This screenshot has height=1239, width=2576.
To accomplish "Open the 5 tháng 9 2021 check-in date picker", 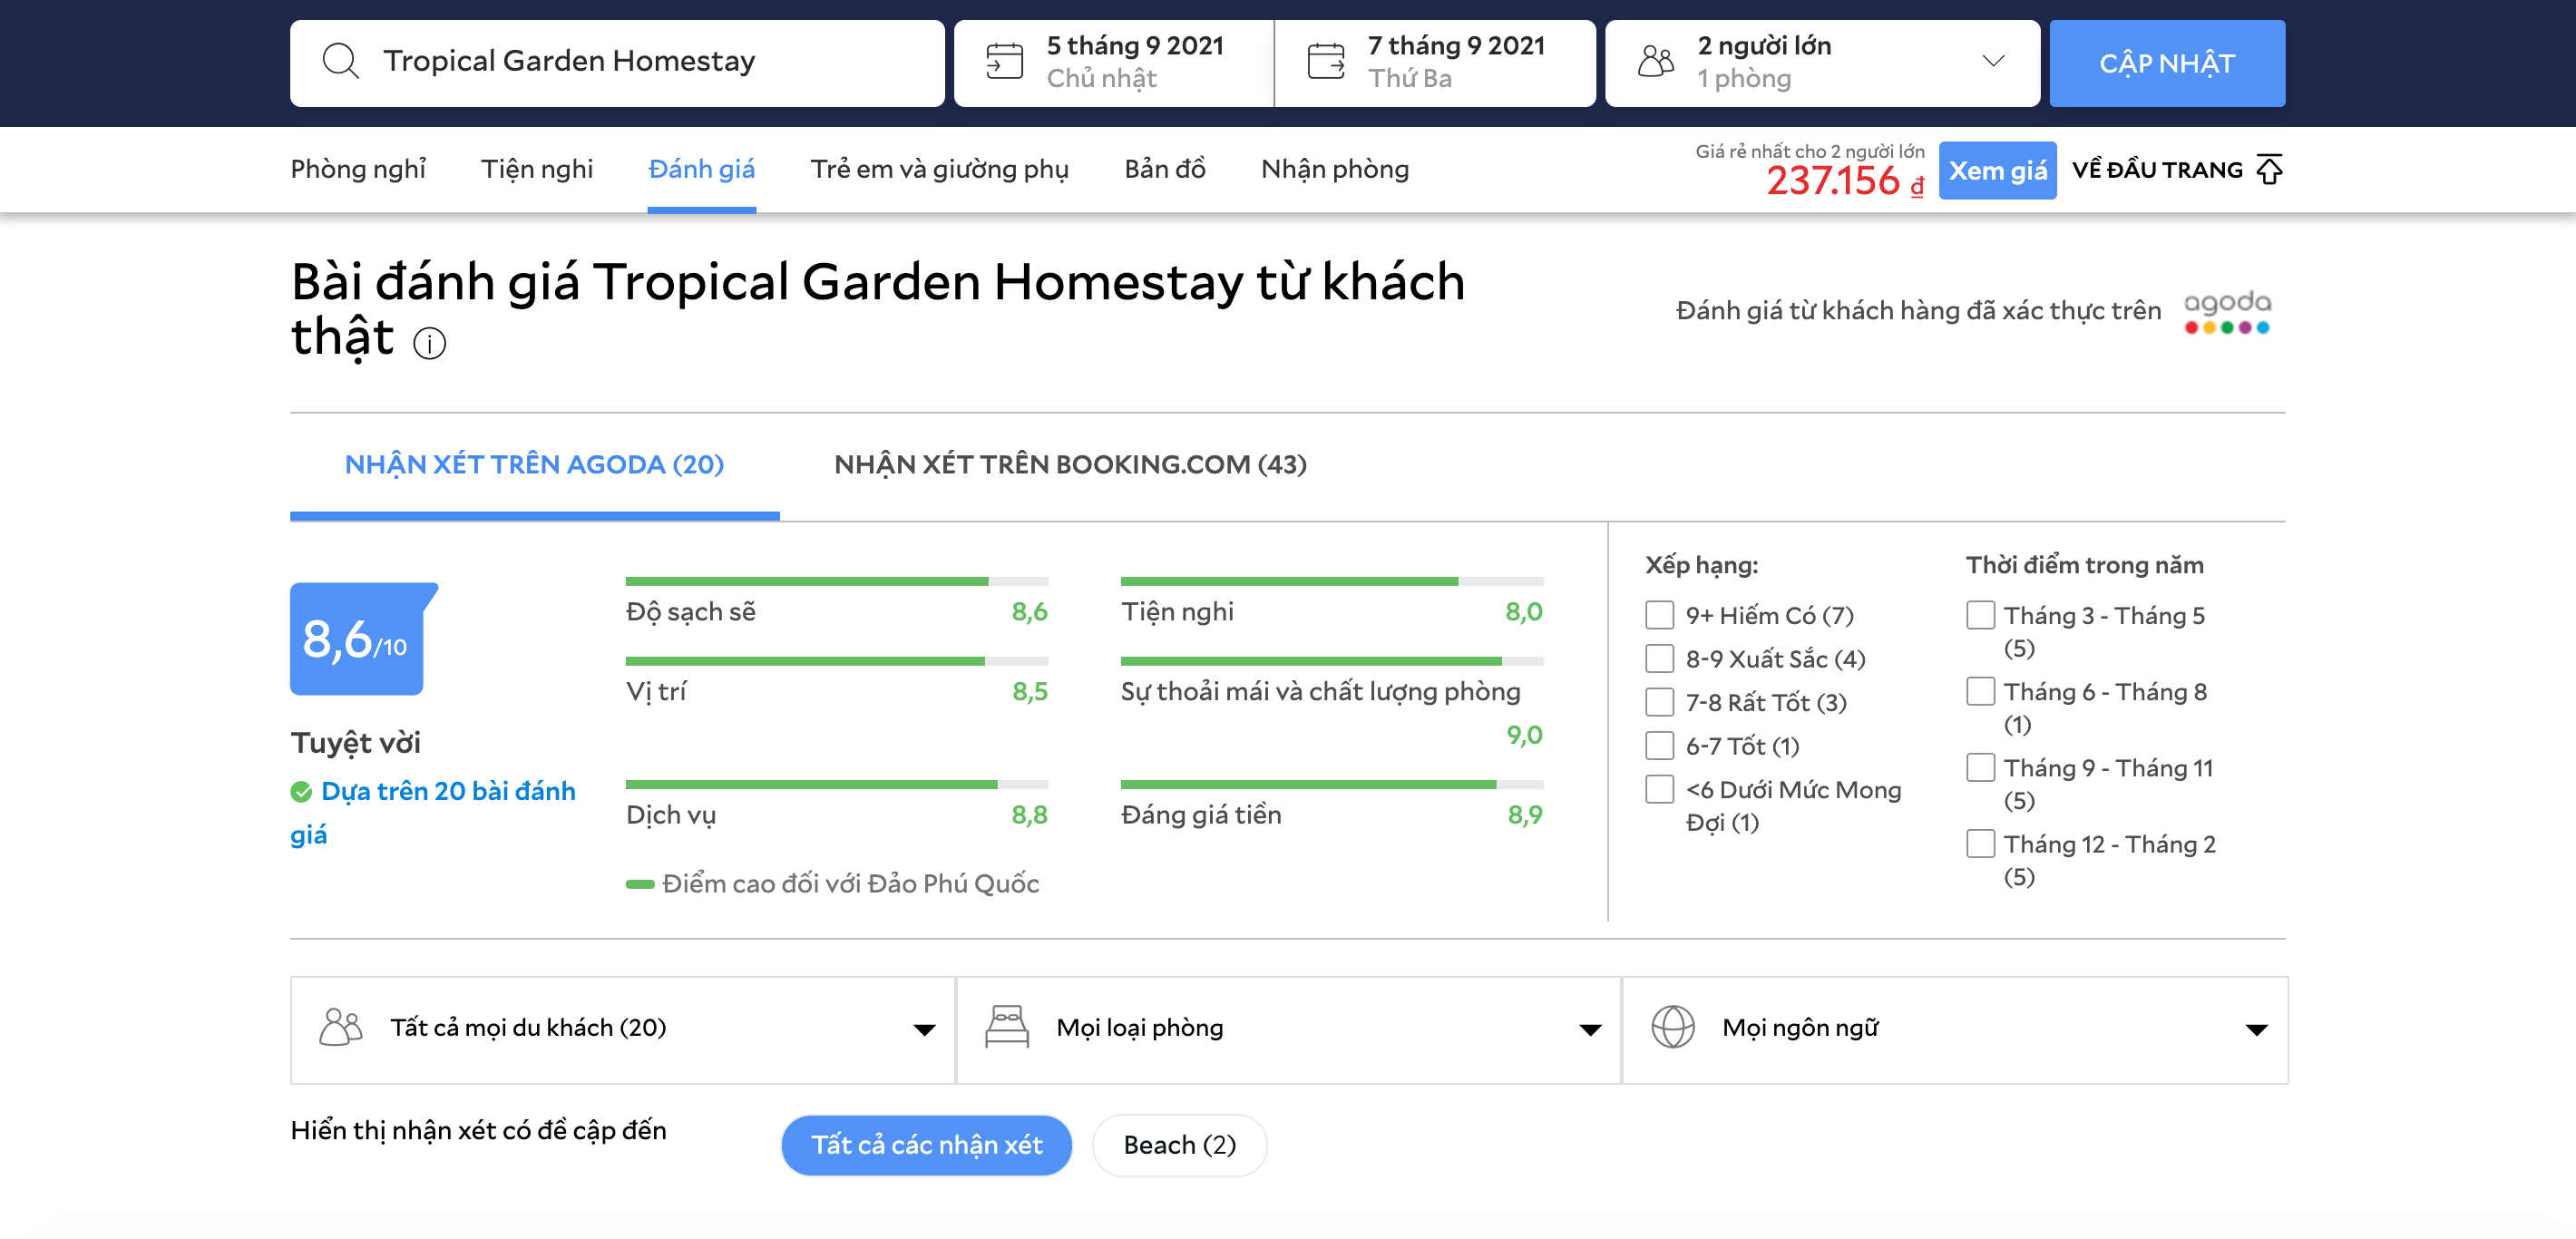I will pos(1114,63).
